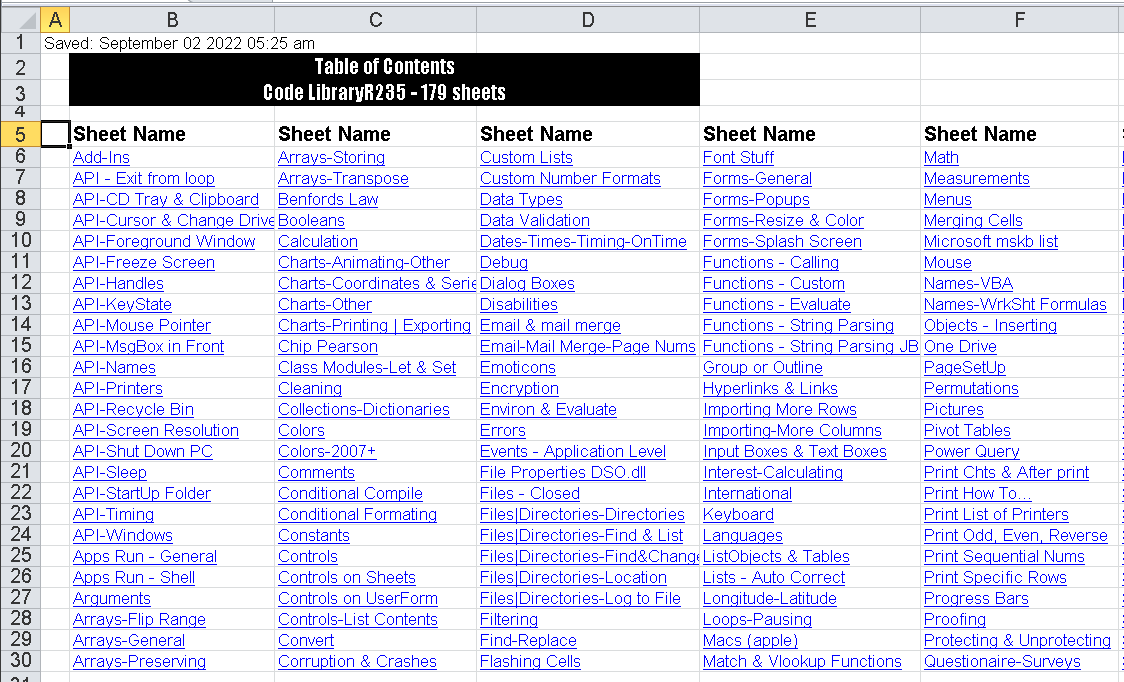This screenshot has width=1124, height=682.
Task: Follow the API-Foreground Window link
Action: point(164,242)
